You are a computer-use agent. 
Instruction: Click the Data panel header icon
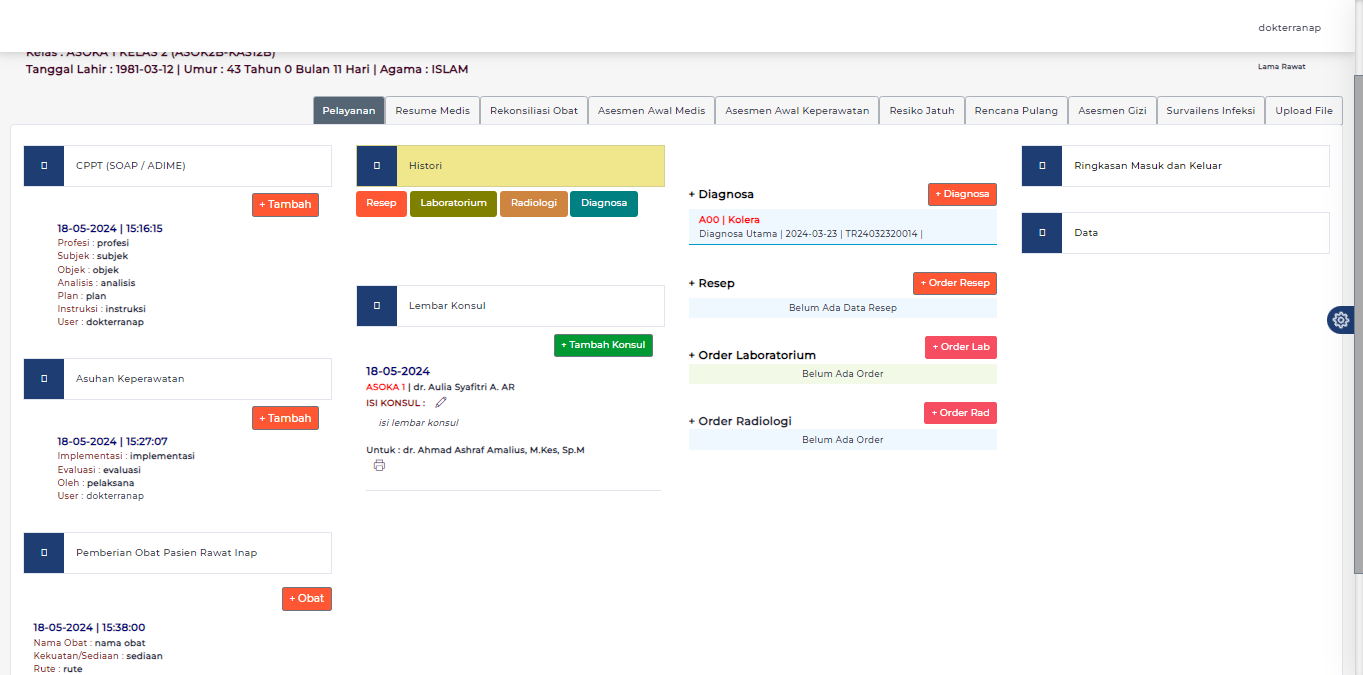click(x=1041, y=232)
